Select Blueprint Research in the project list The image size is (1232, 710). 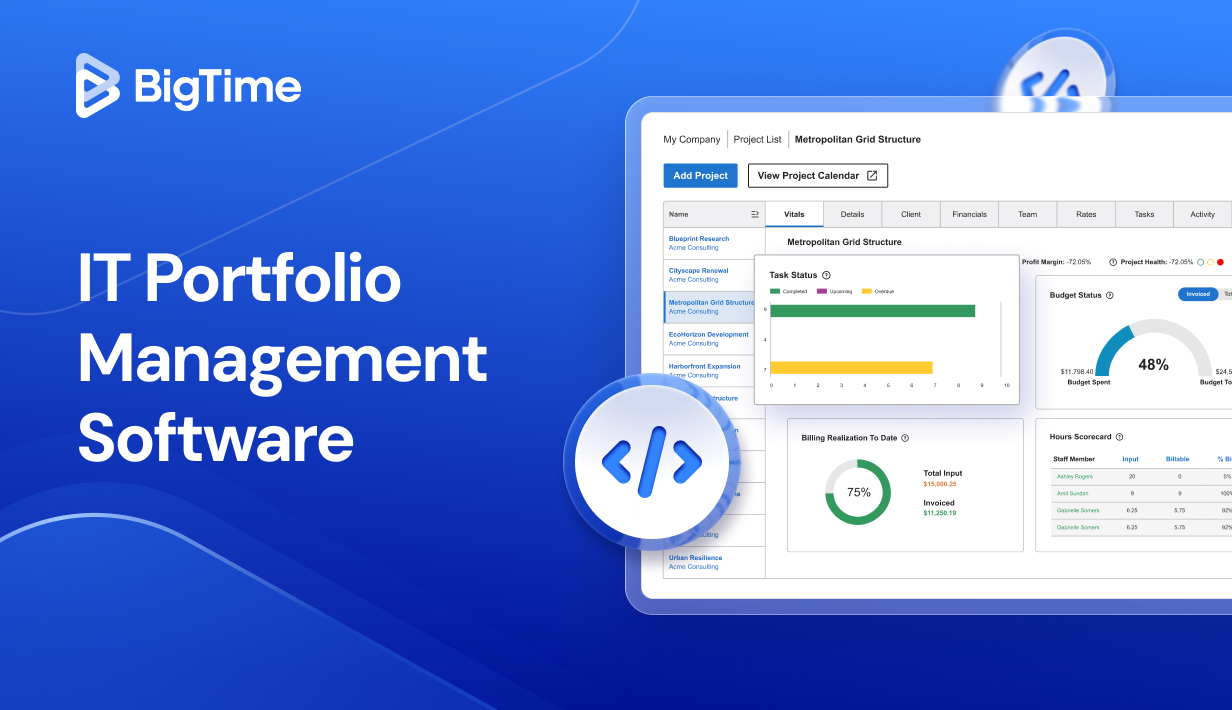[x=699, y=239]
